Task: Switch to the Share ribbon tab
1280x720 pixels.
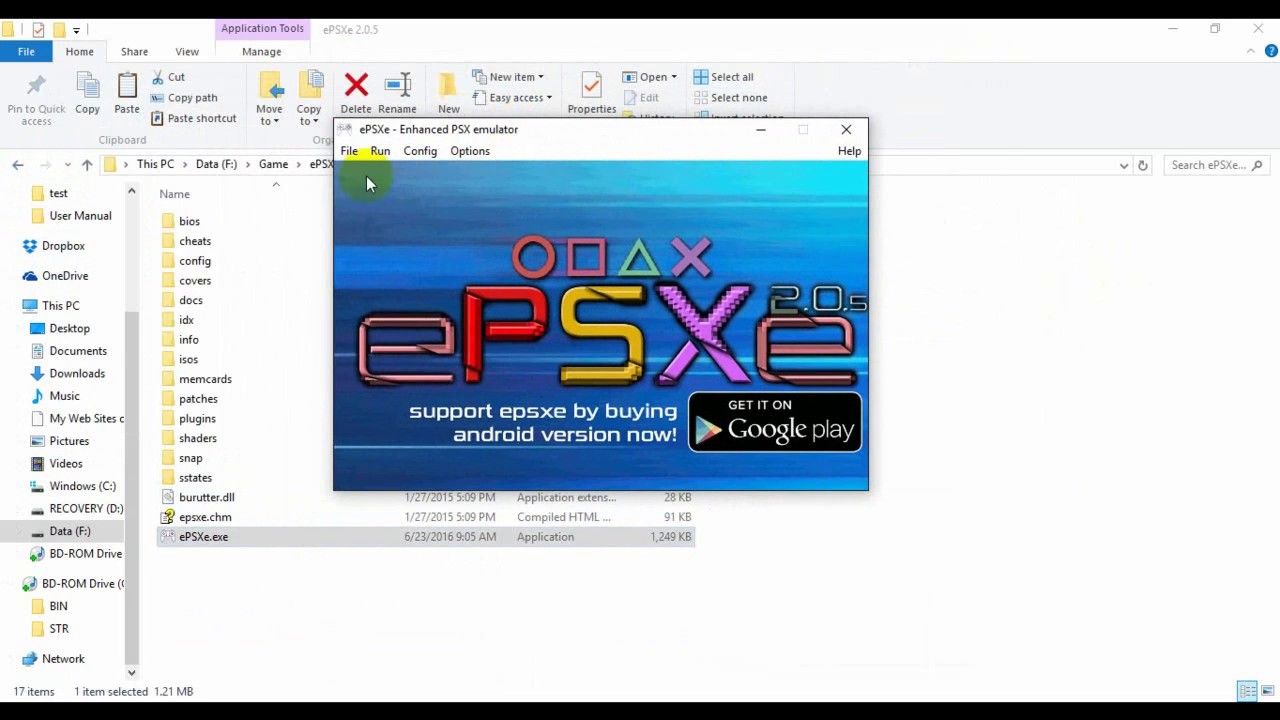Action: (134, 51)
